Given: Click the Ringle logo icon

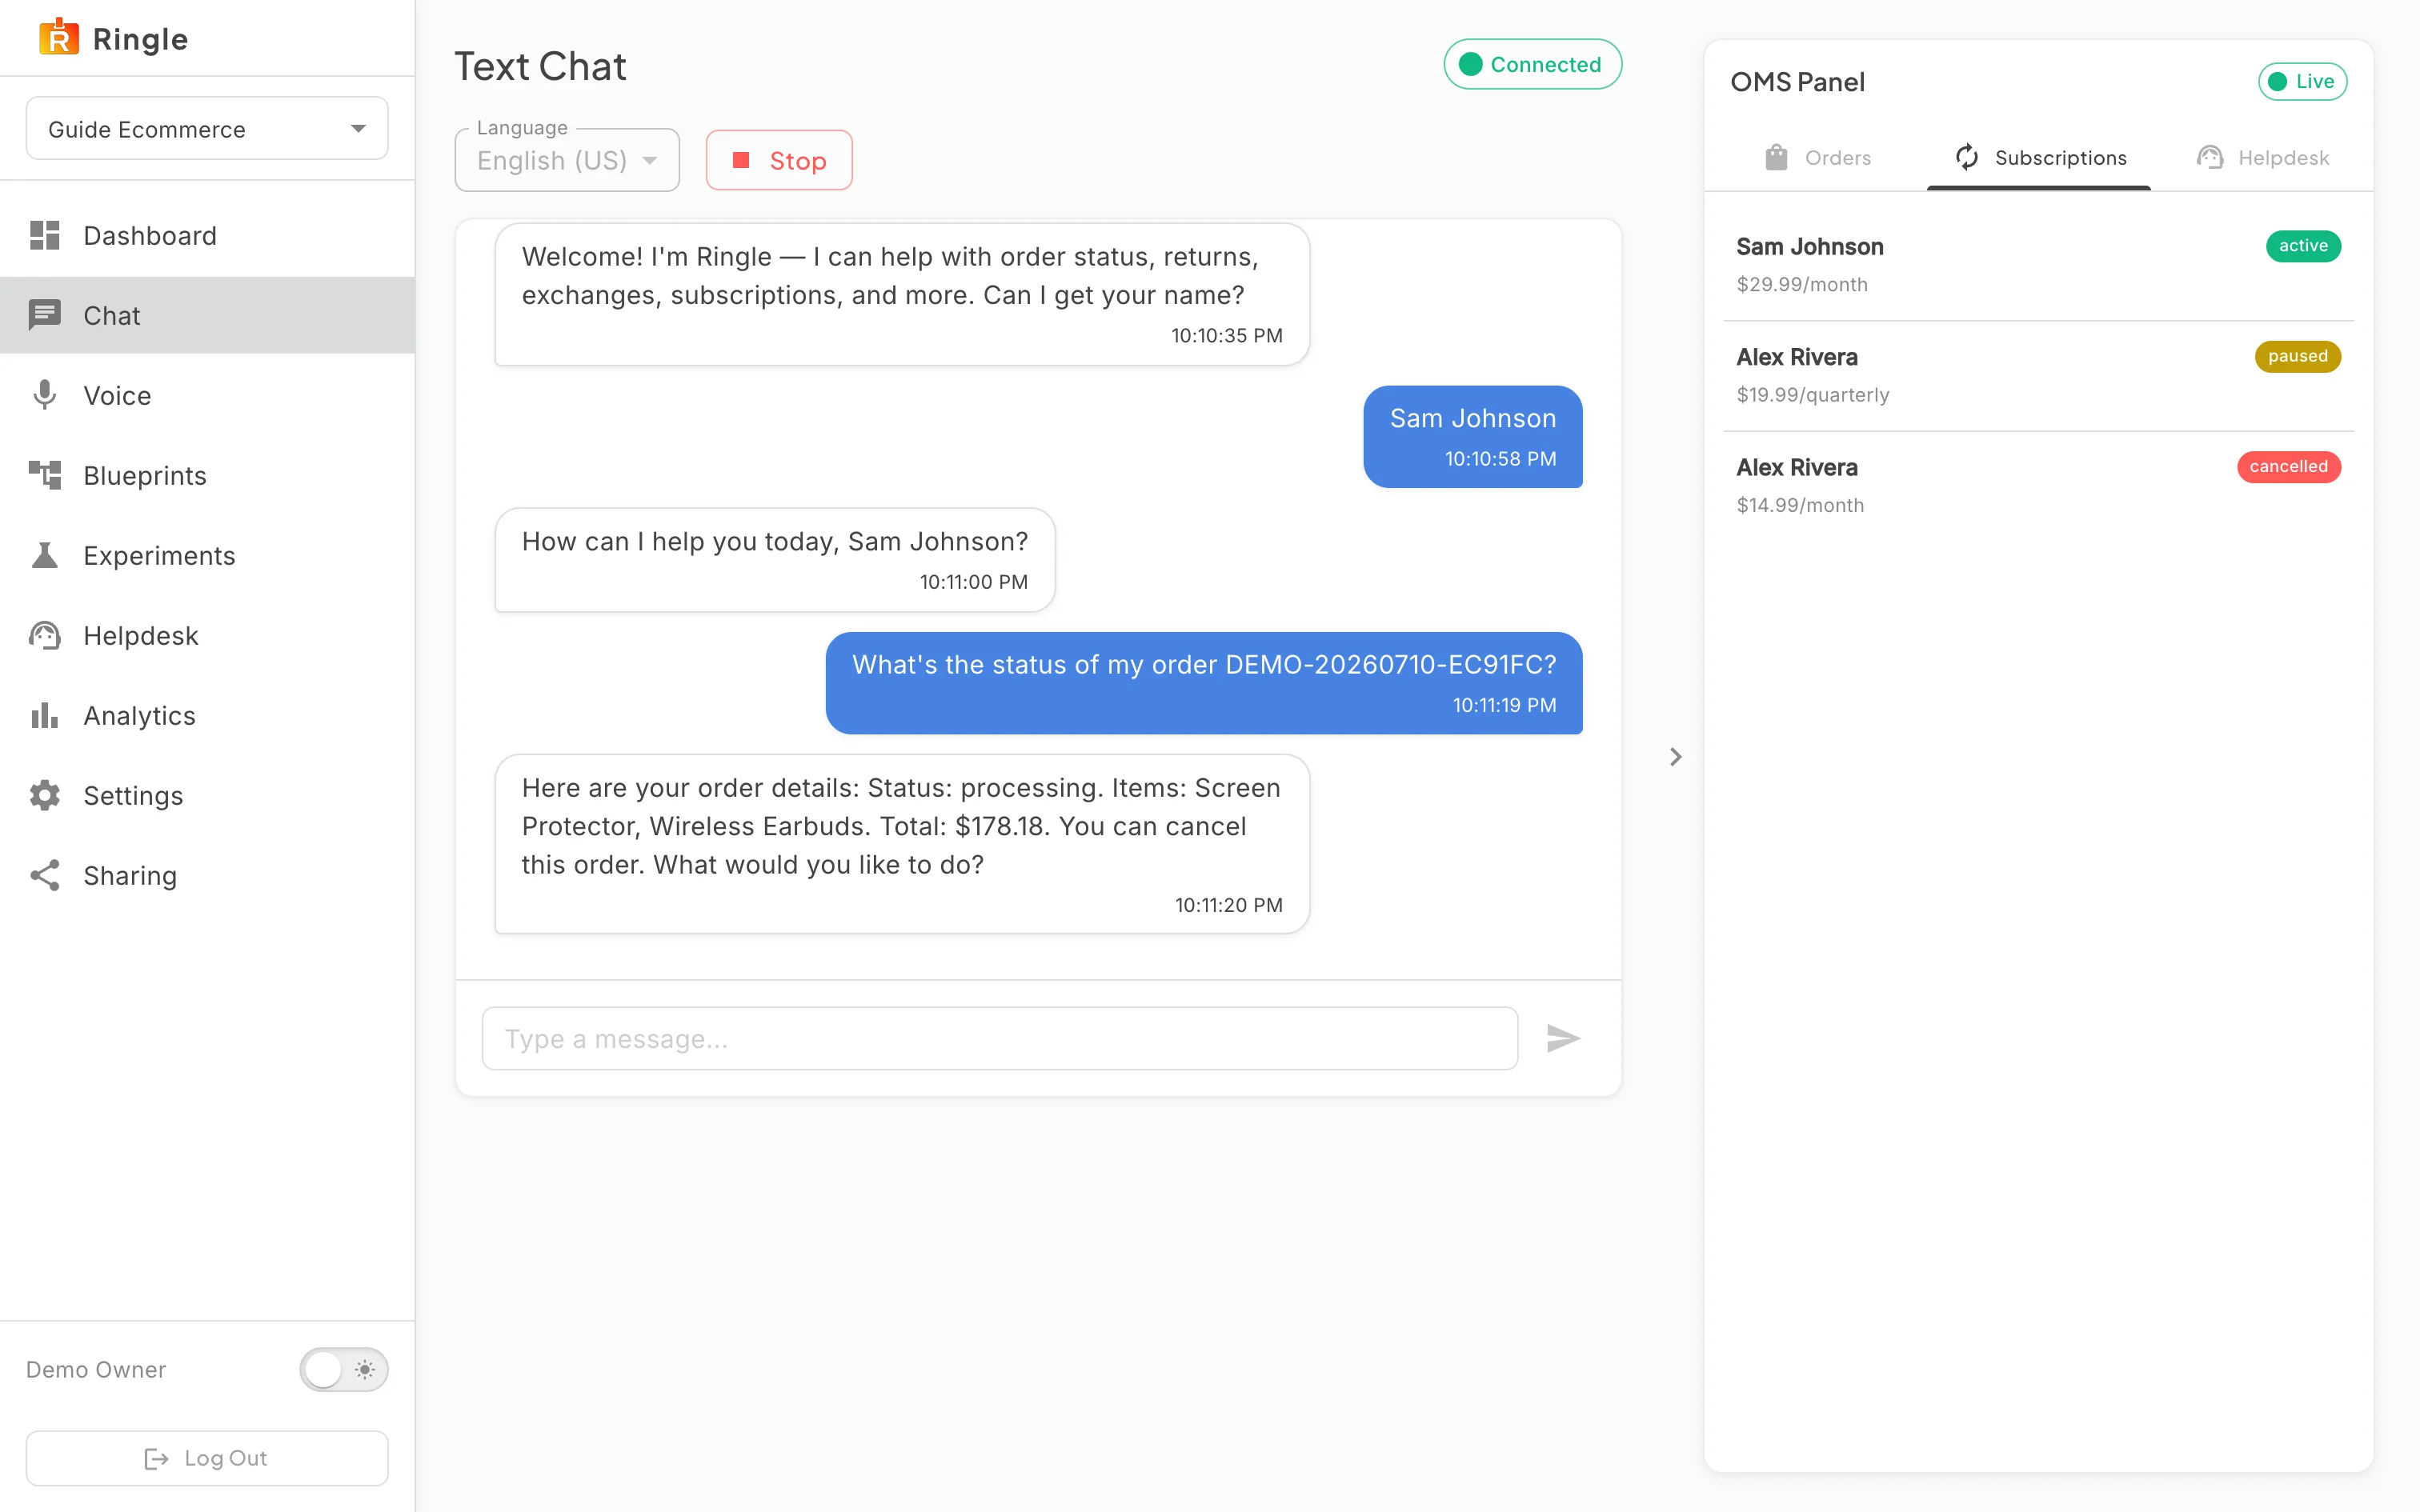Looking at the screenshot, I should (x=59, y=37).
